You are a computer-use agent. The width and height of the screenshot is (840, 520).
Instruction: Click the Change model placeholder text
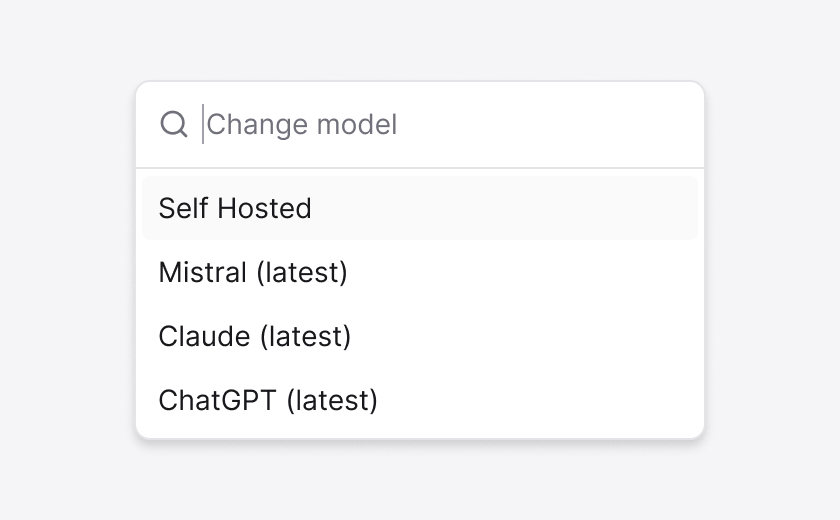[x=302, y=125]
